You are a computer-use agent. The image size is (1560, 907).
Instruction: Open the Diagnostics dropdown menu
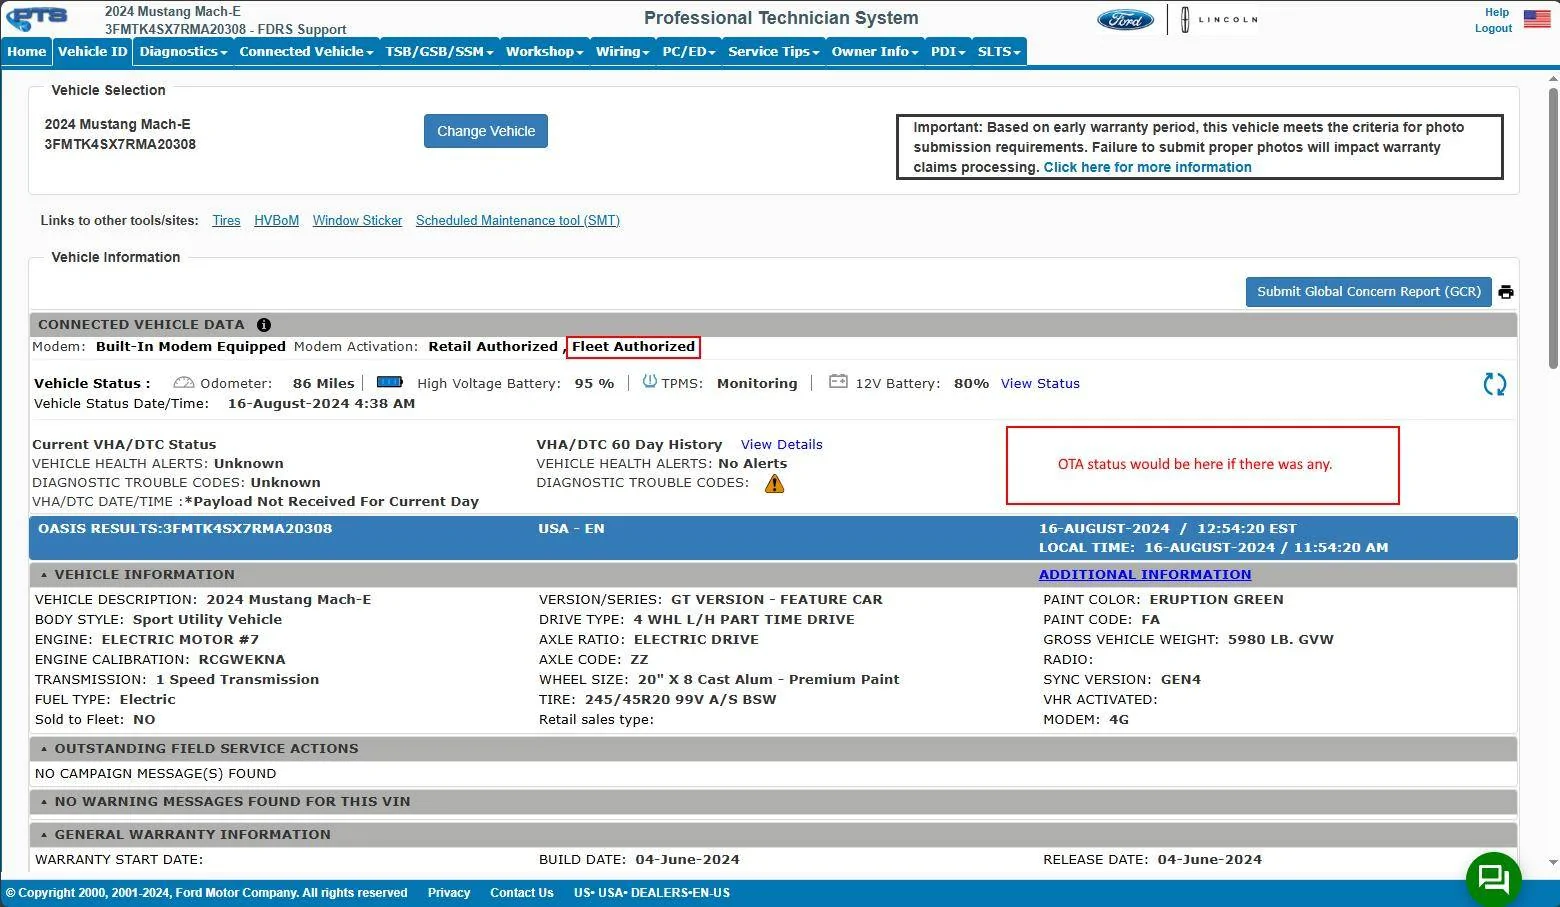(x=183, y=52)
